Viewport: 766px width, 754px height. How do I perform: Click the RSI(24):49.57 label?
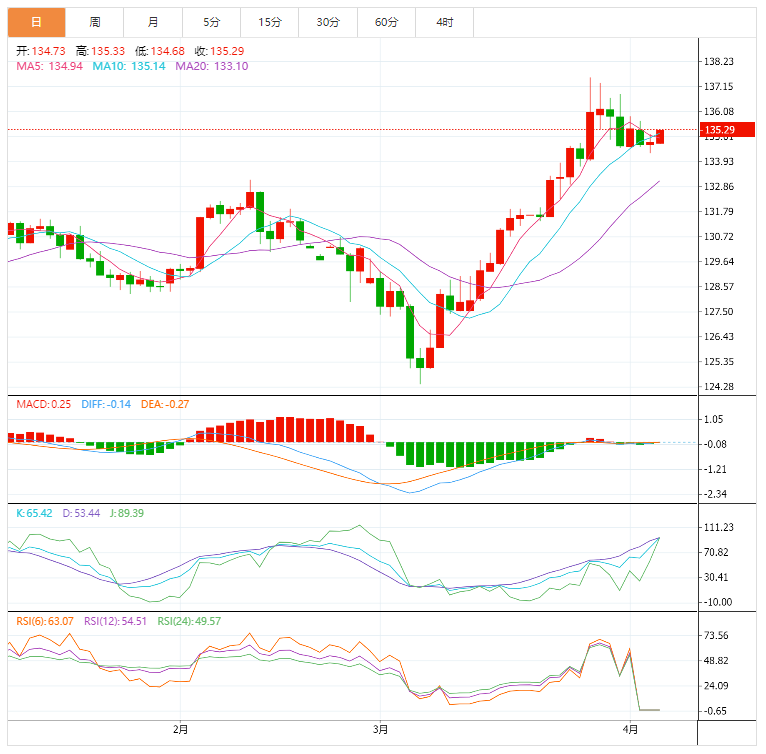point(189,622)
